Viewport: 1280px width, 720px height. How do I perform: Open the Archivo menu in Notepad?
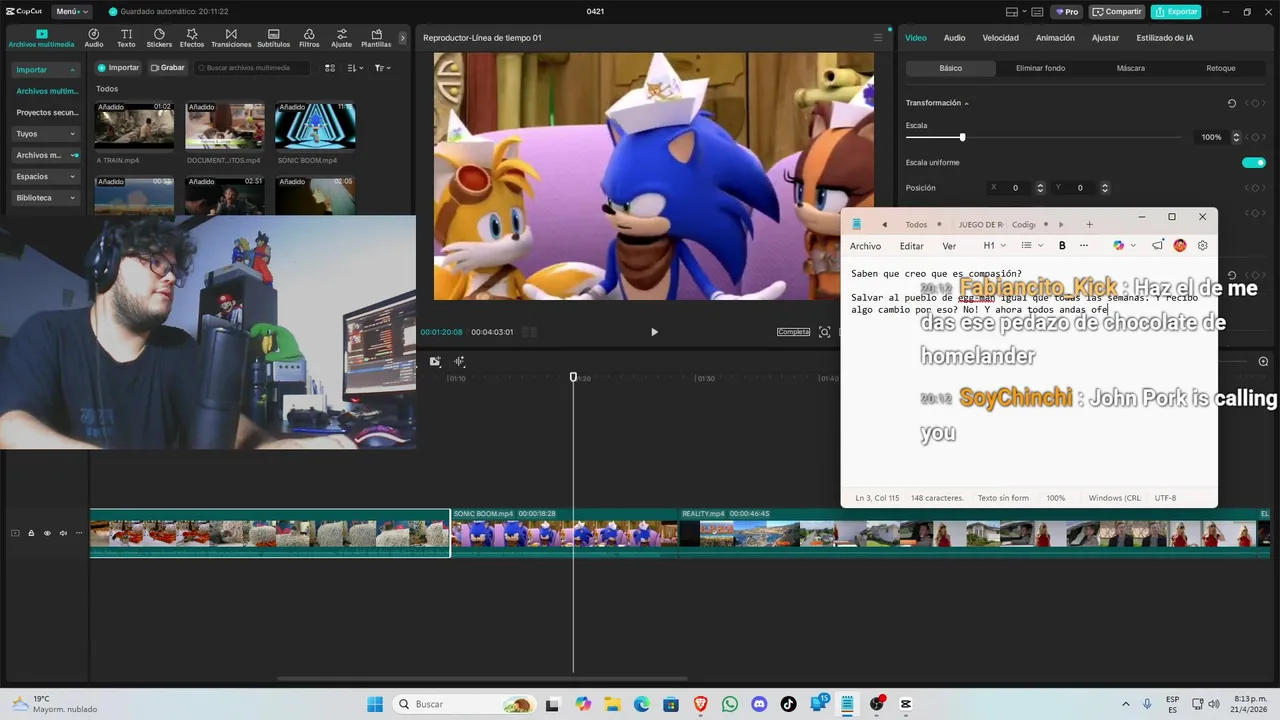865,246
